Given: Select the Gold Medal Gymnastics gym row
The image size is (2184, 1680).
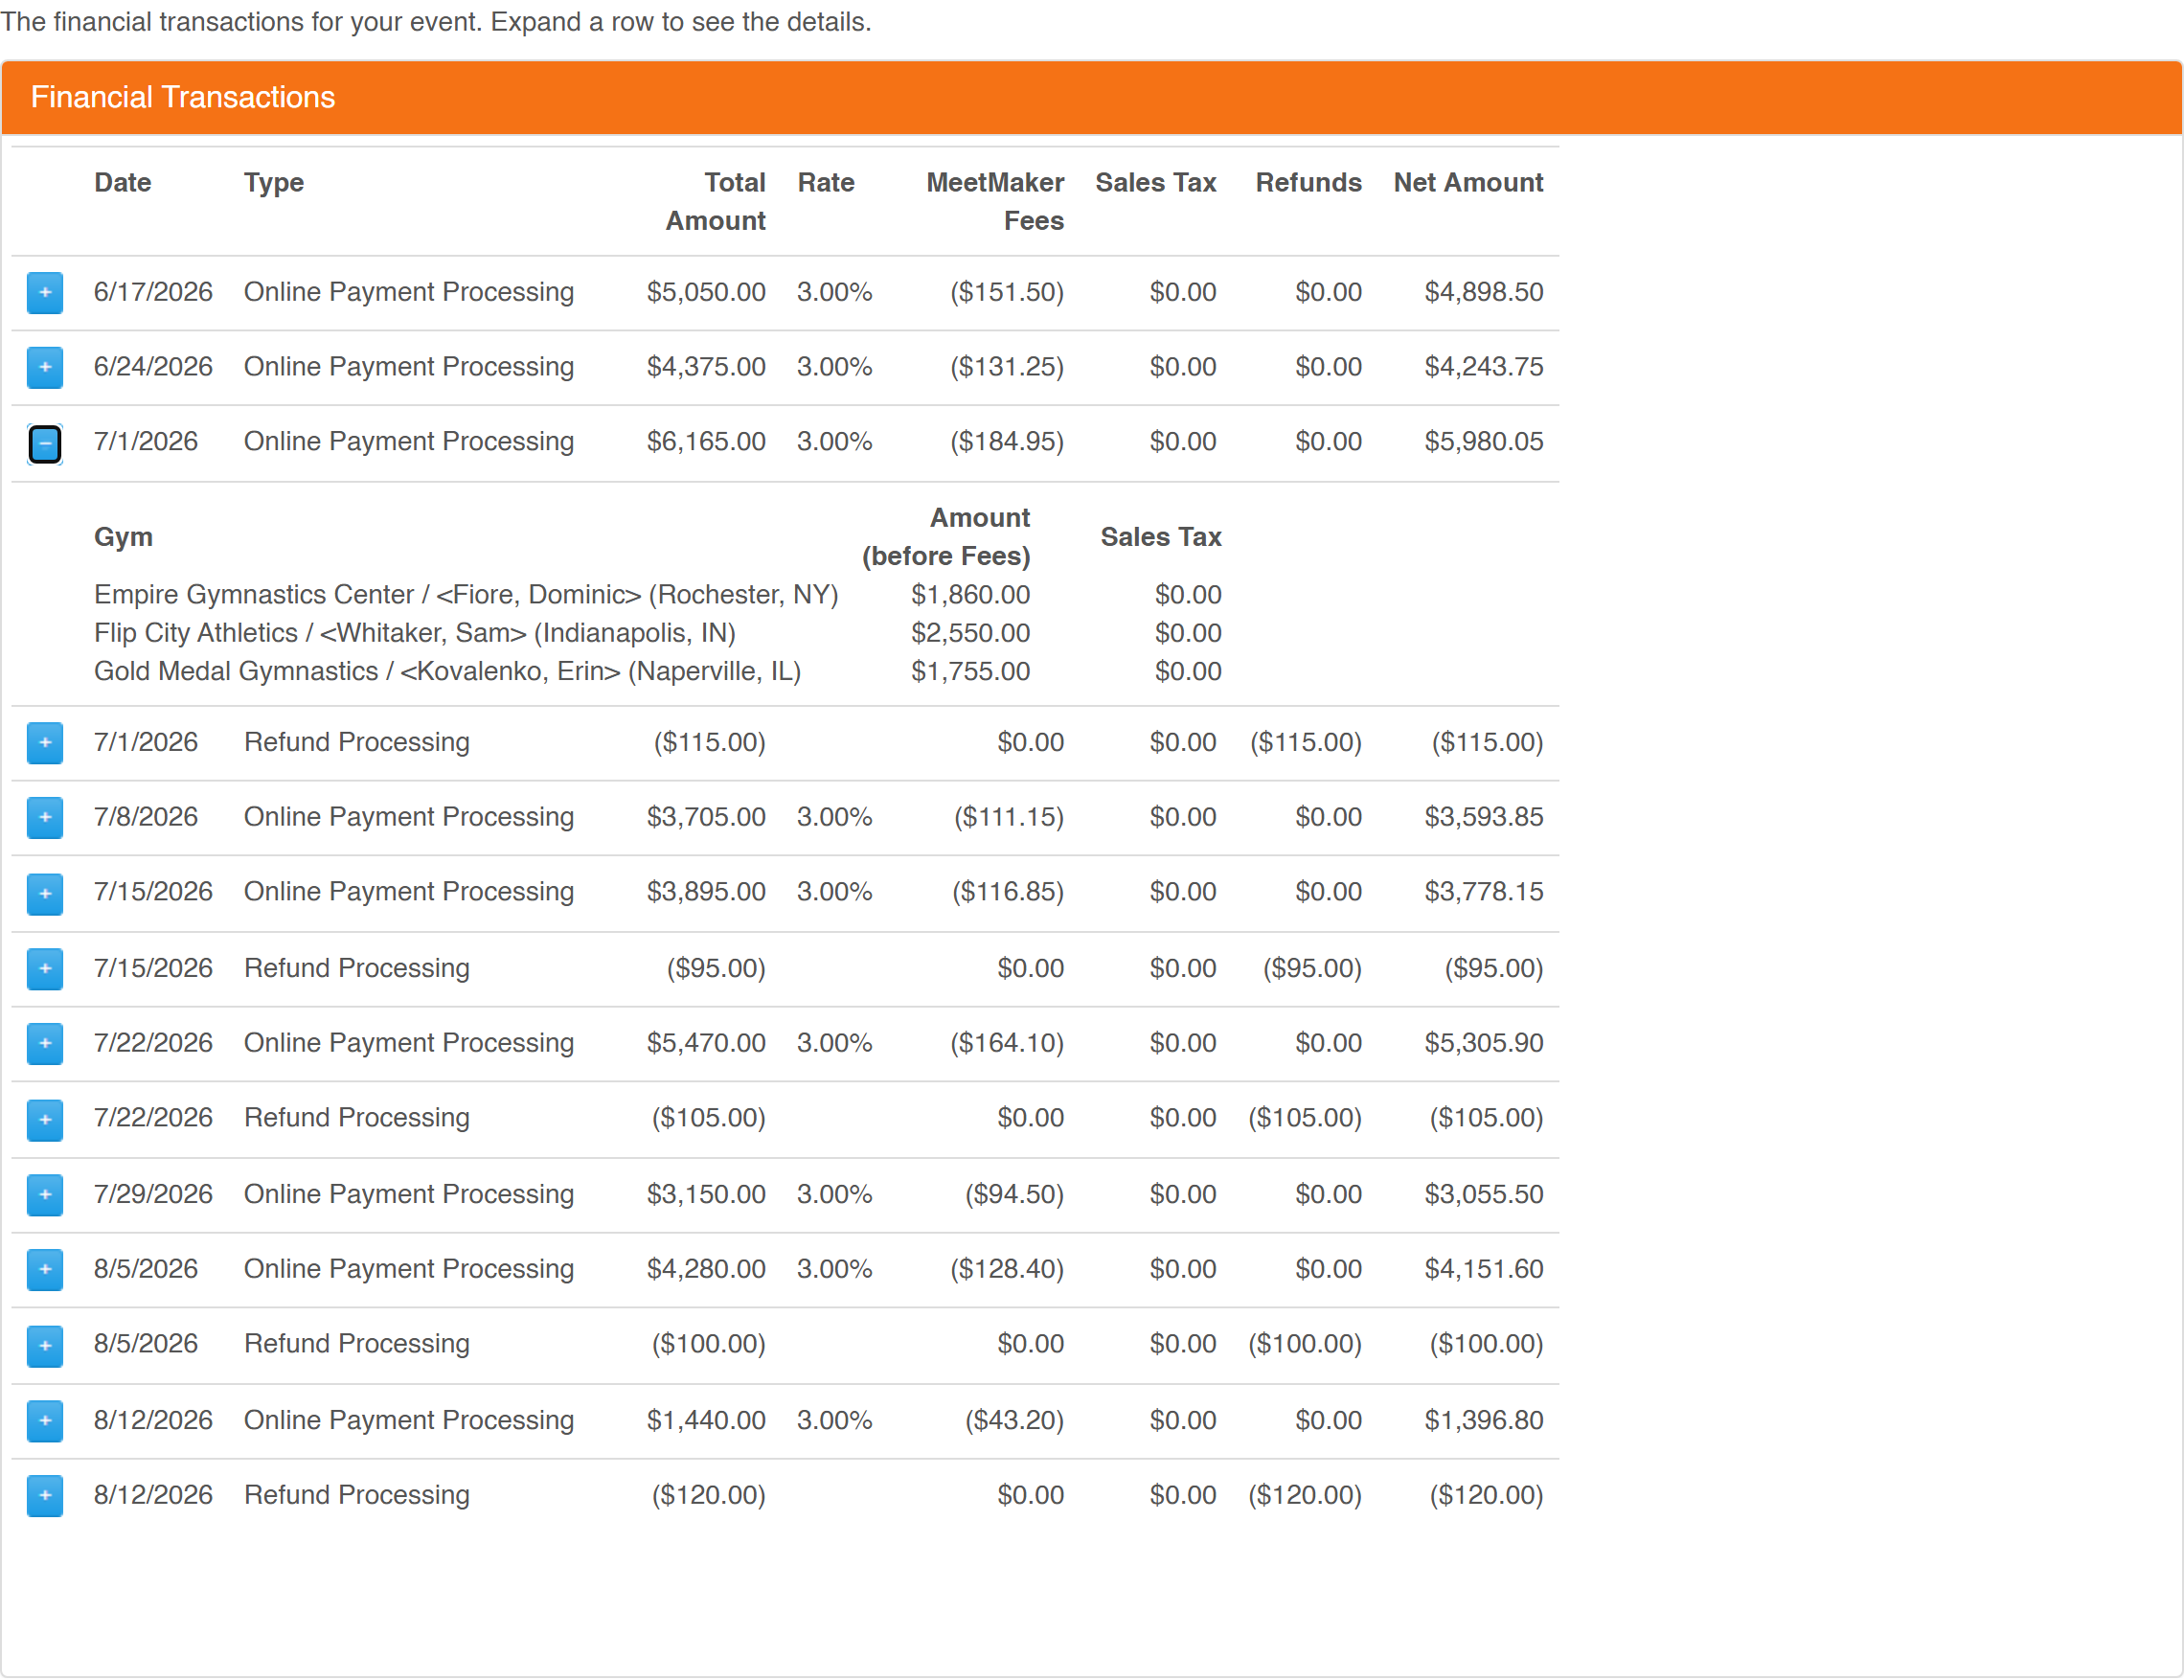Looking at the screenshot, I should 658,671.
